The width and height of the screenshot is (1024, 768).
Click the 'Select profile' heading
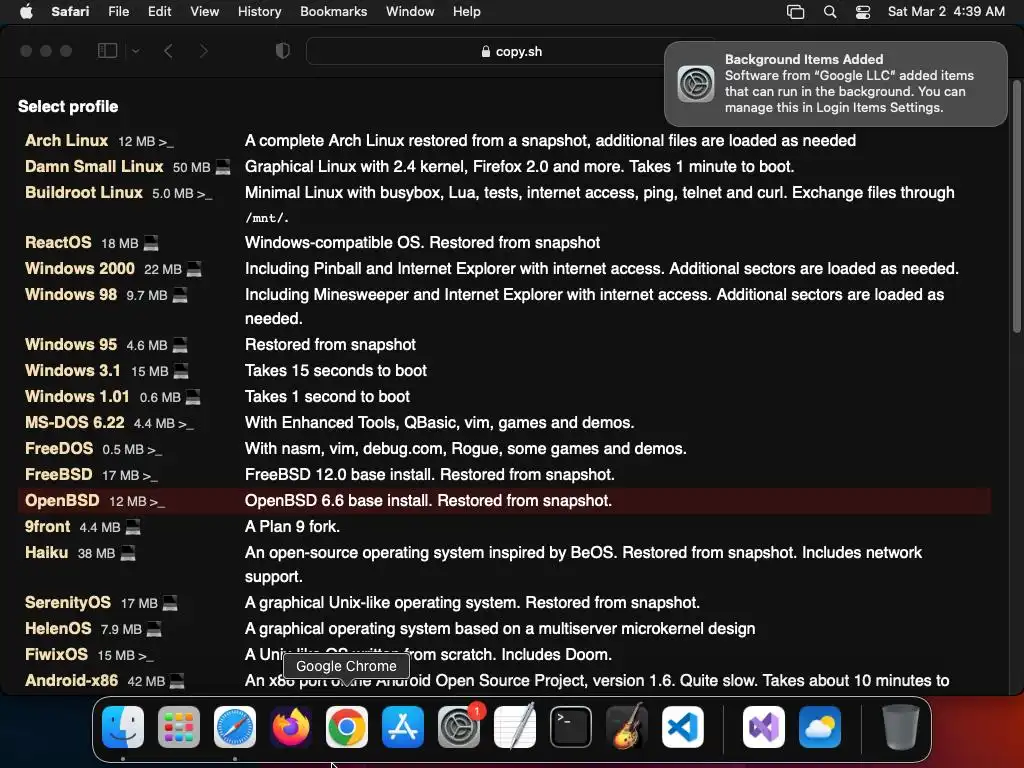(68, 106)
